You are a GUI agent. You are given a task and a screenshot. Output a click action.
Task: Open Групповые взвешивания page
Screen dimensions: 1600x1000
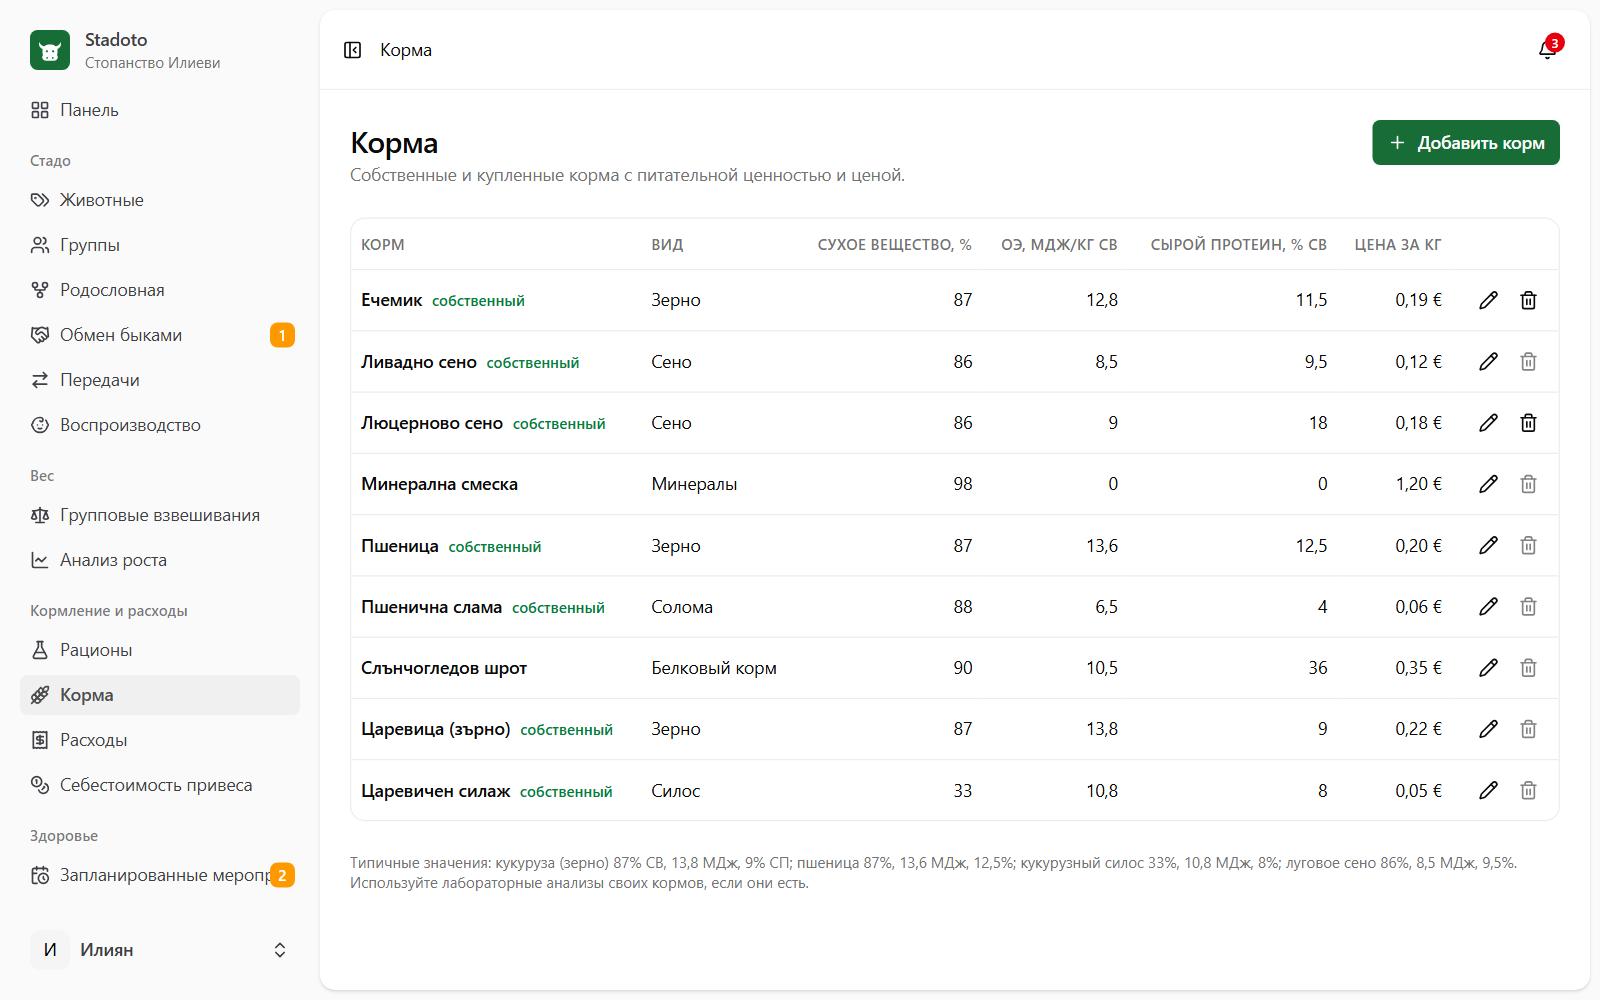[160, 515]
